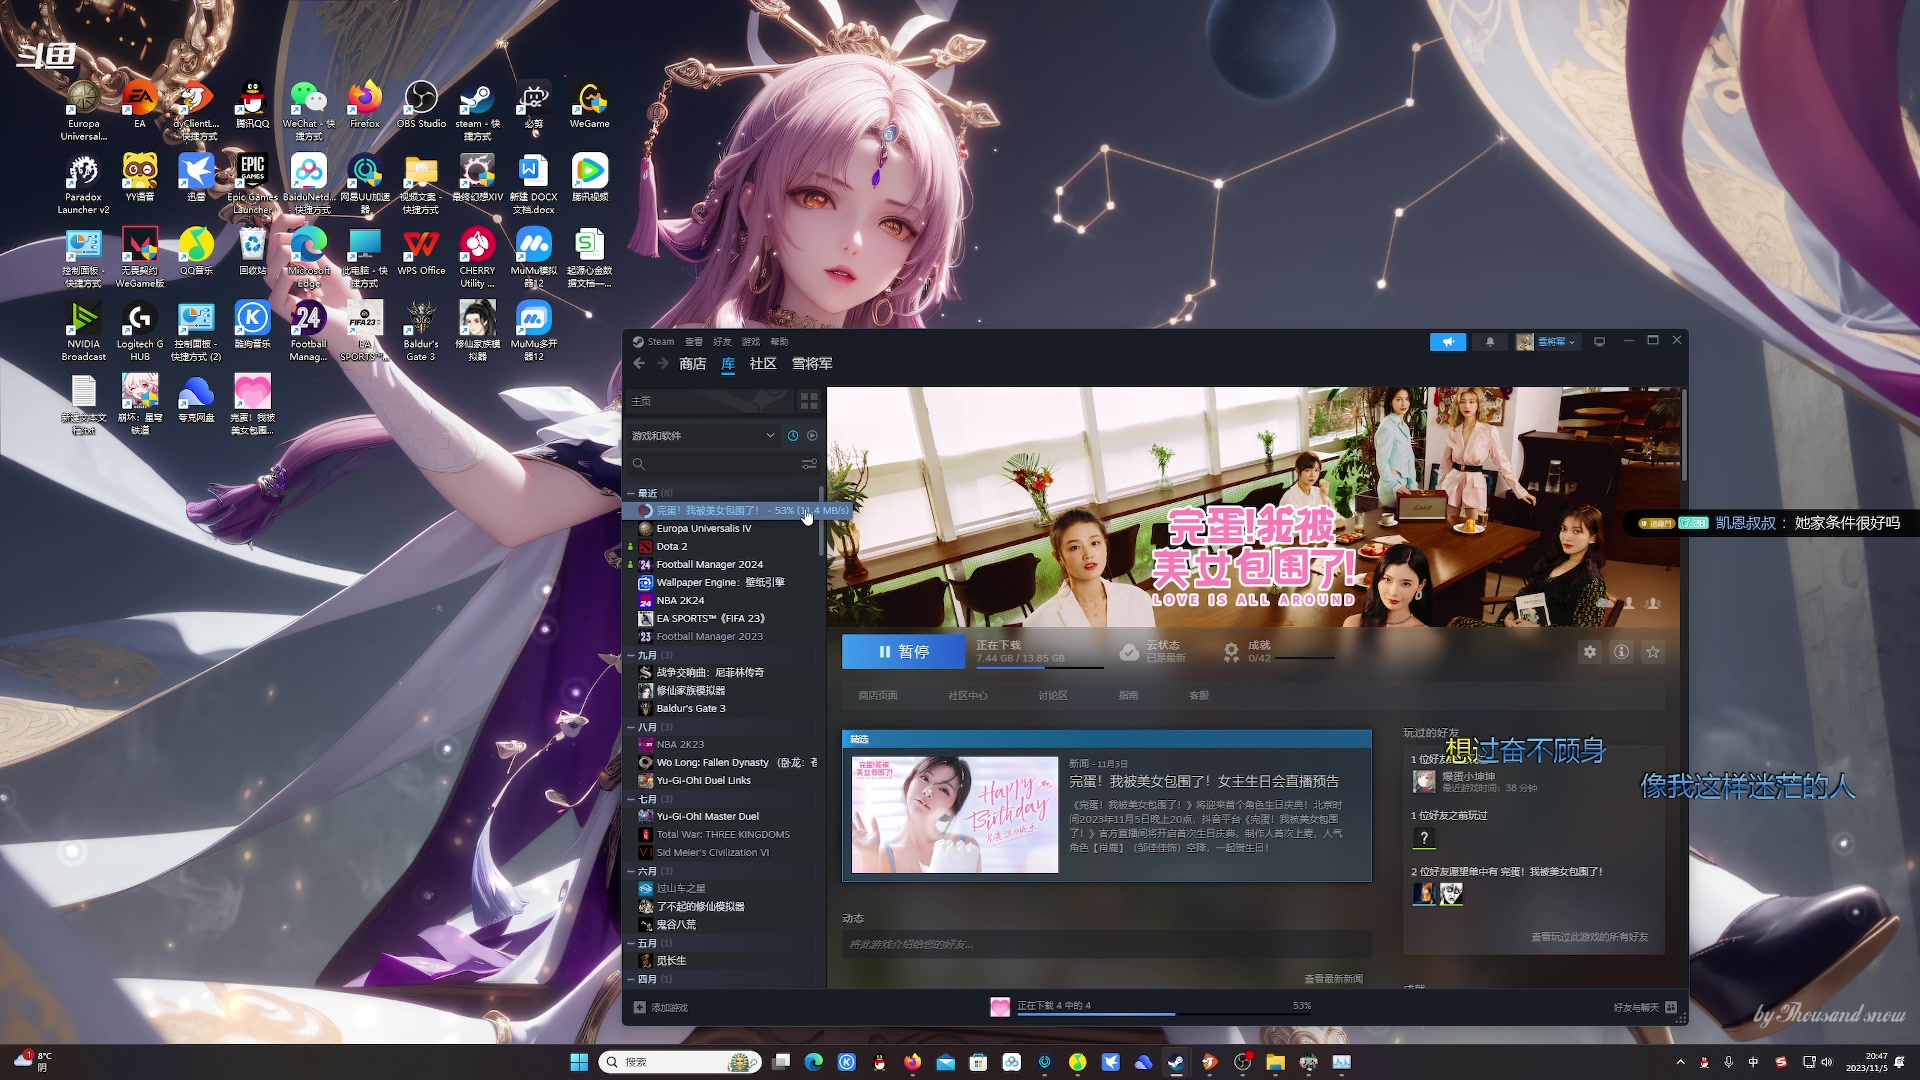Collapse the 九月 group
The height and width of the screenshot is (1080, 1920).
coord(631,655)
